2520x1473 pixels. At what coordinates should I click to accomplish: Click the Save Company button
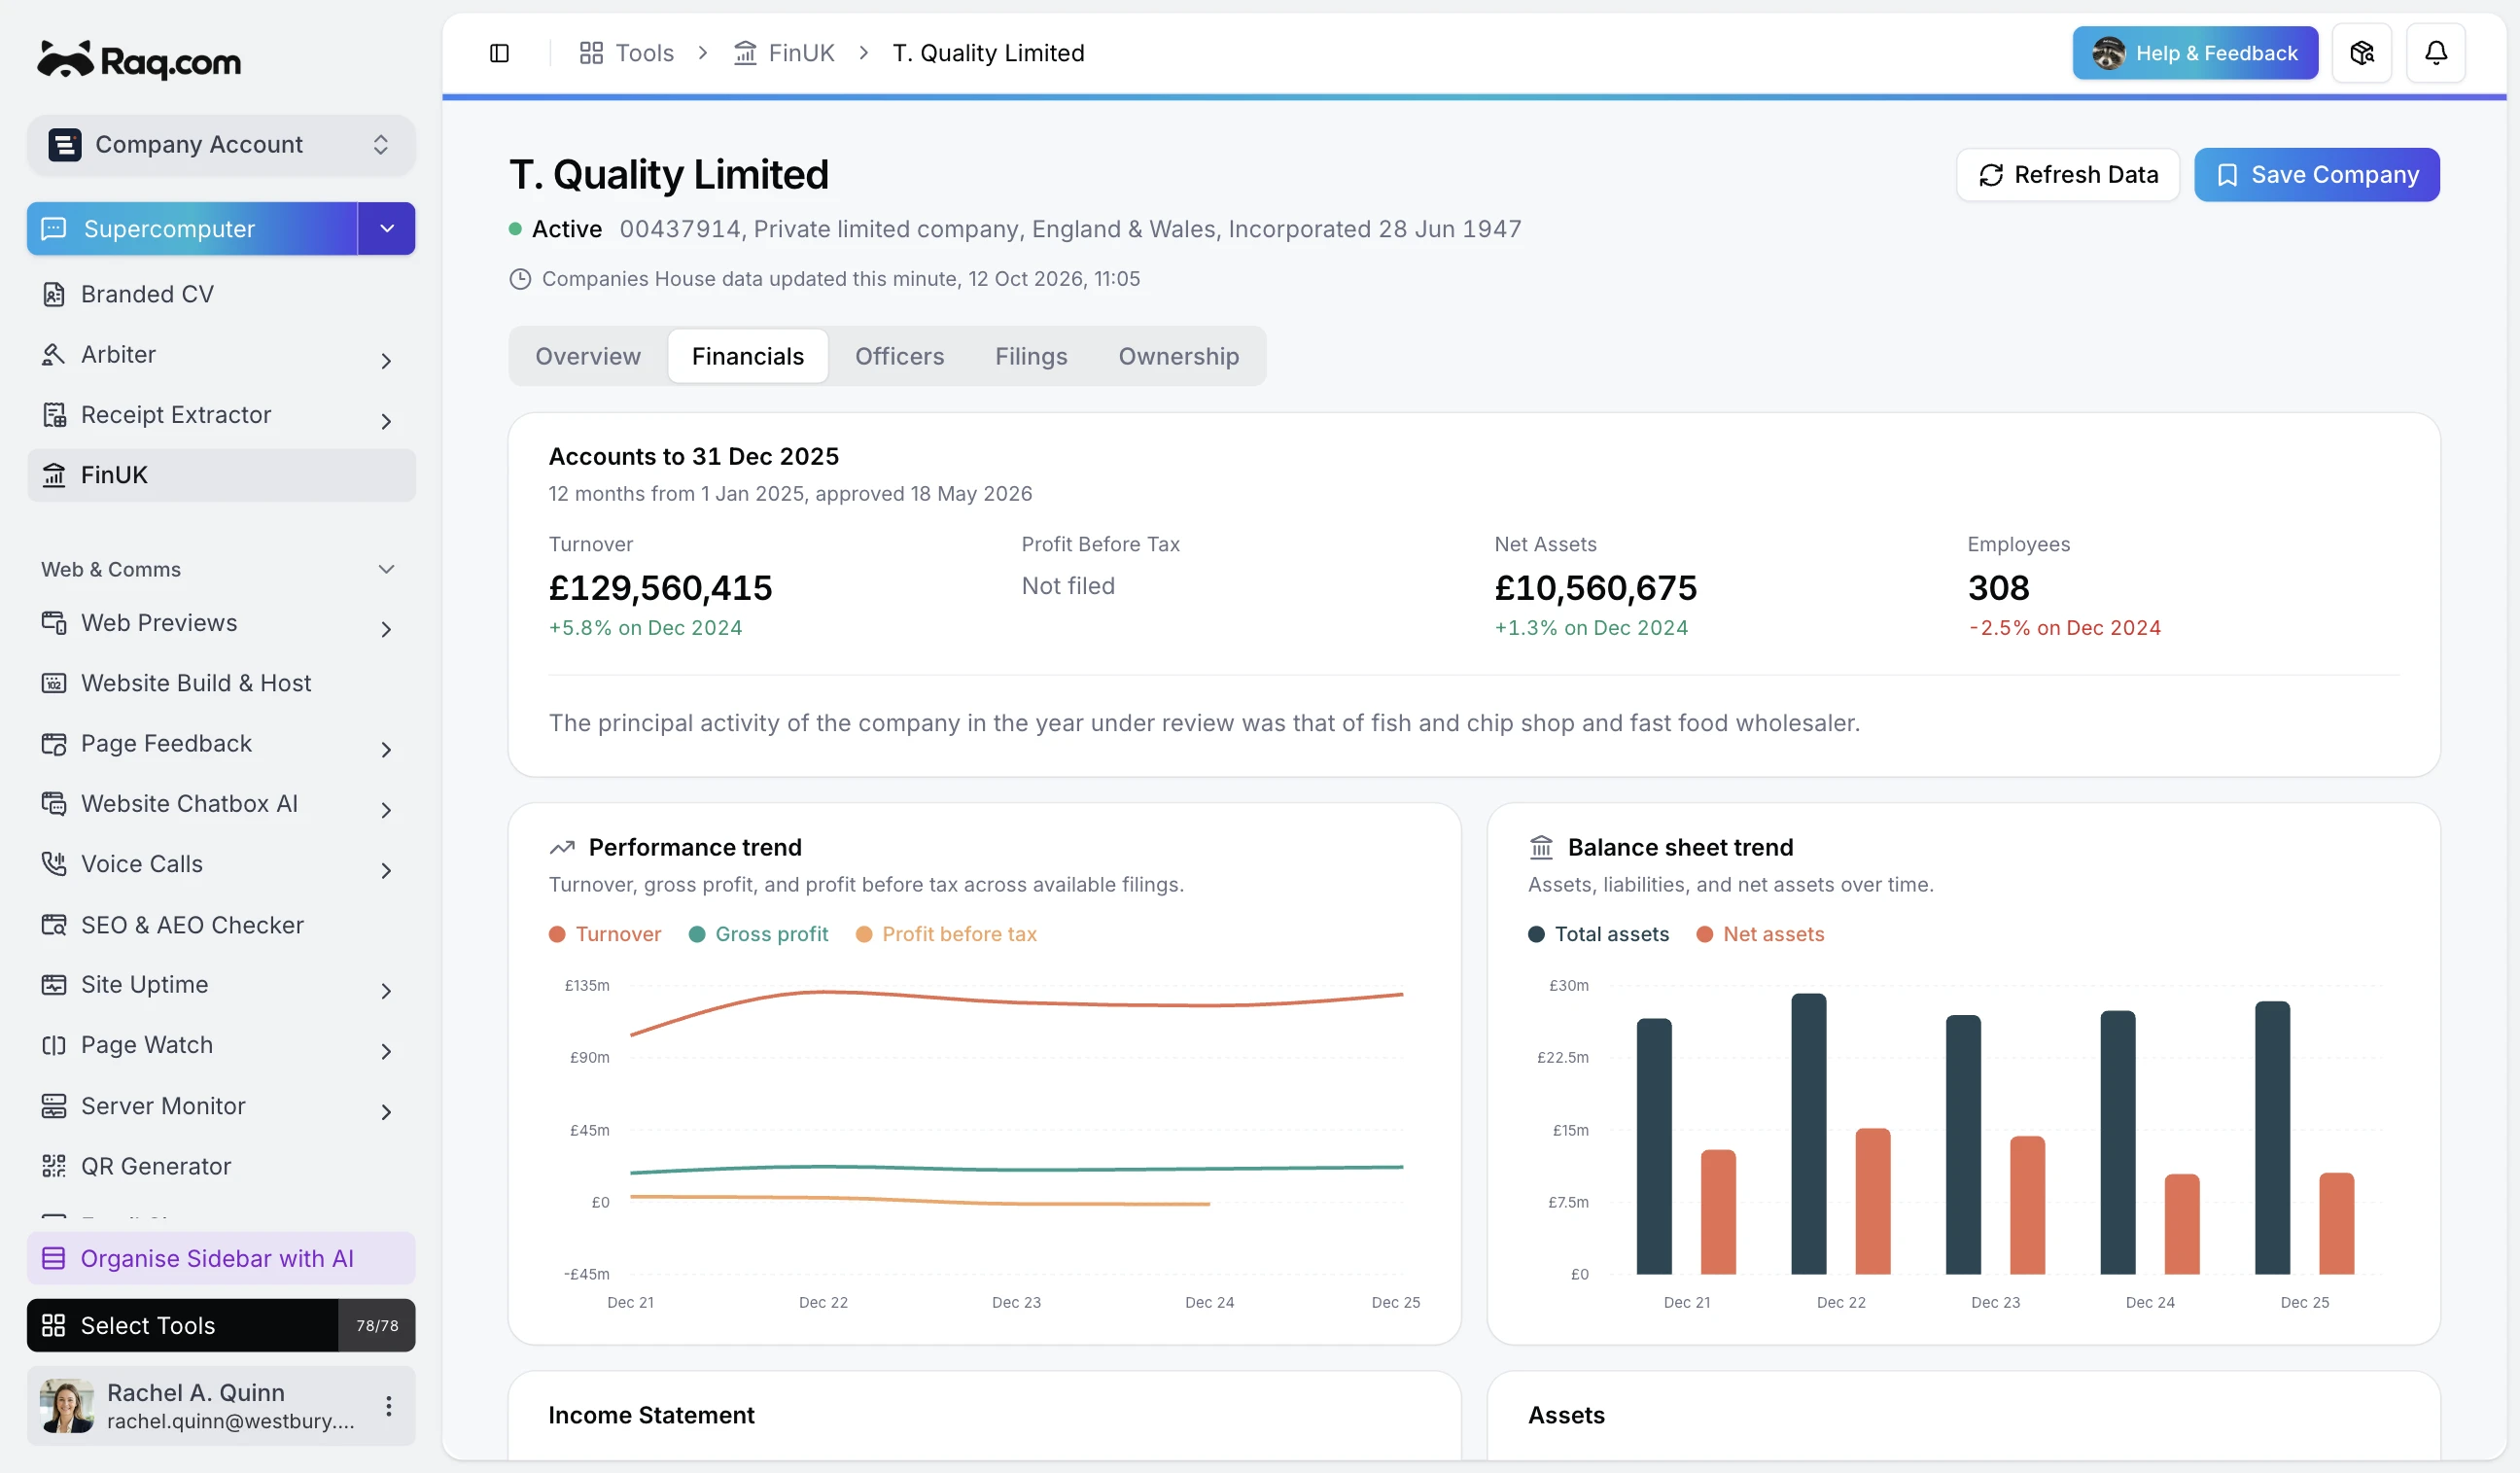(2317, 175)
